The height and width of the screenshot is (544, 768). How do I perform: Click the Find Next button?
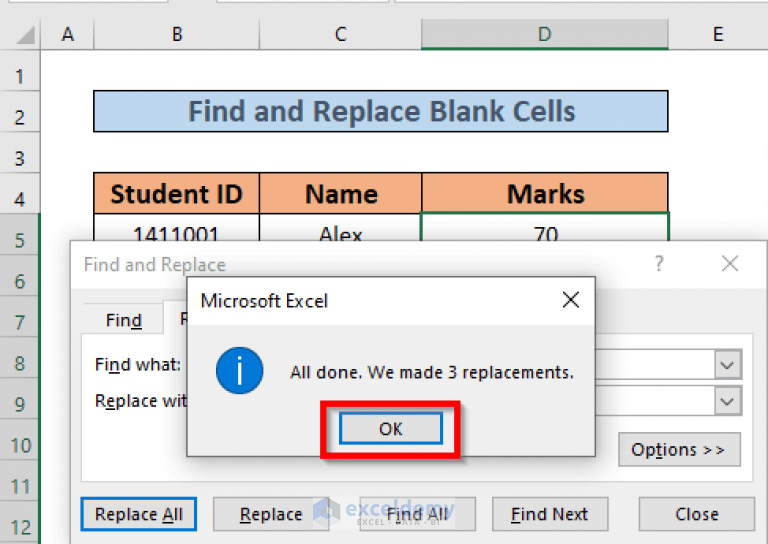coord(550,514)
